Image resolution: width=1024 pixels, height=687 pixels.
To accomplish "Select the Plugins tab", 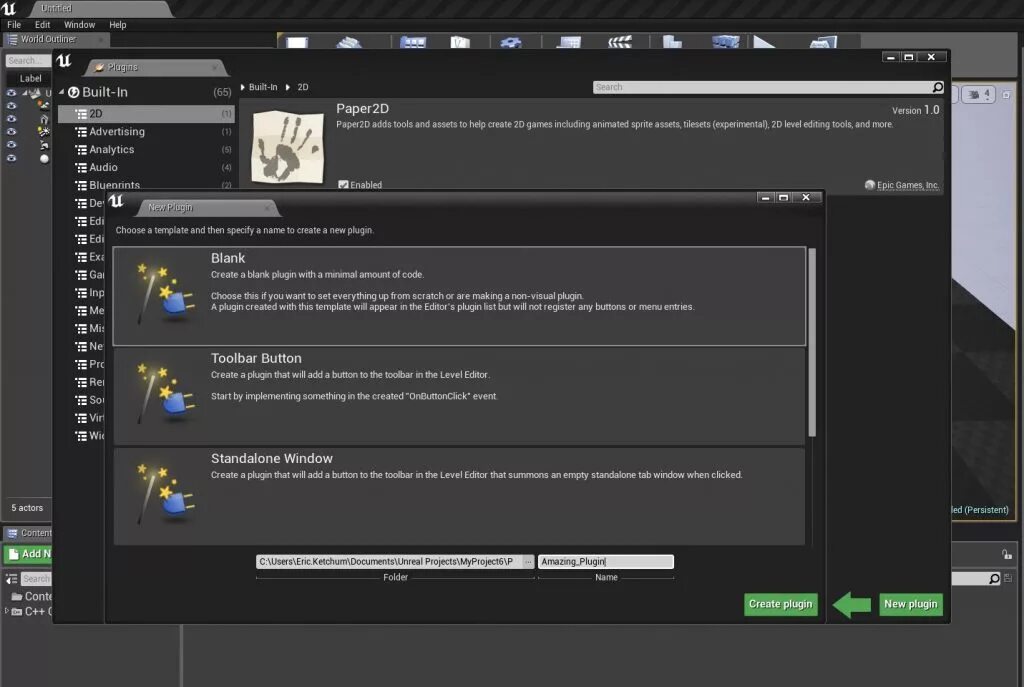I will [156, 67].
